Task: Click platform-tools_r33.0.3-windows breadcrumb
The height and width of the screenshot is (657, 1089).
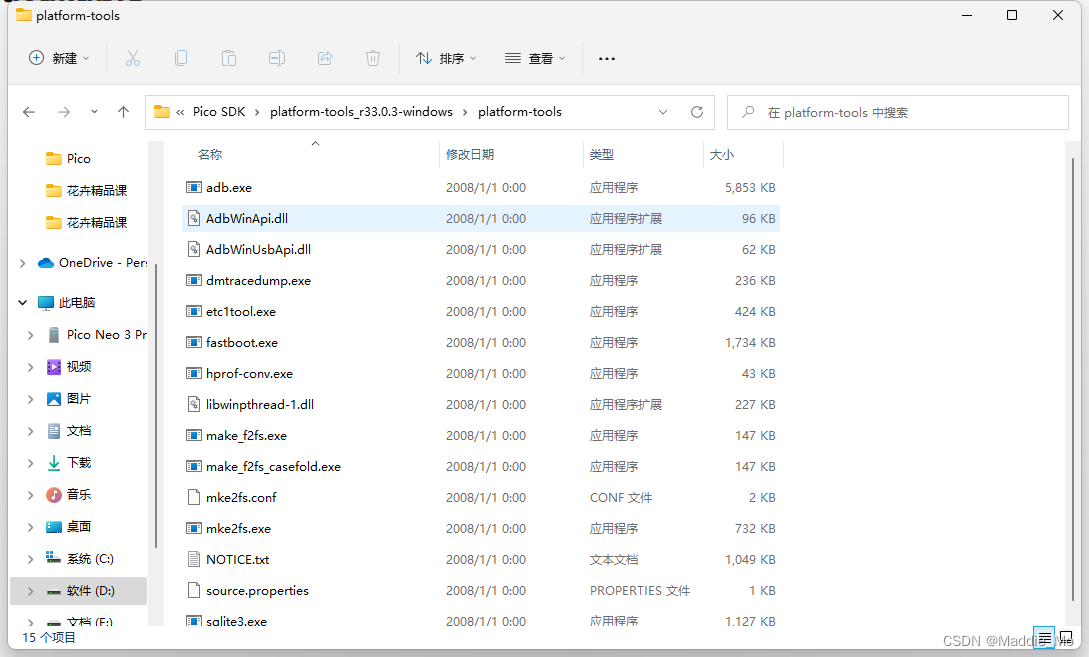Action: click(361, 112)
